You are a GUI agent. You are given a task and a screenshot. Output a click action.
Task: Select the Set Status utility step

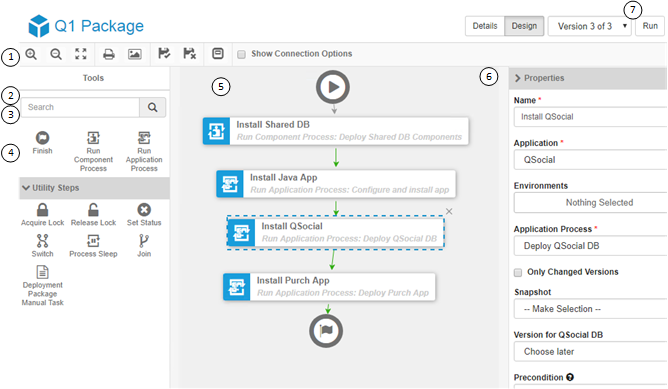tap(144, 214)
